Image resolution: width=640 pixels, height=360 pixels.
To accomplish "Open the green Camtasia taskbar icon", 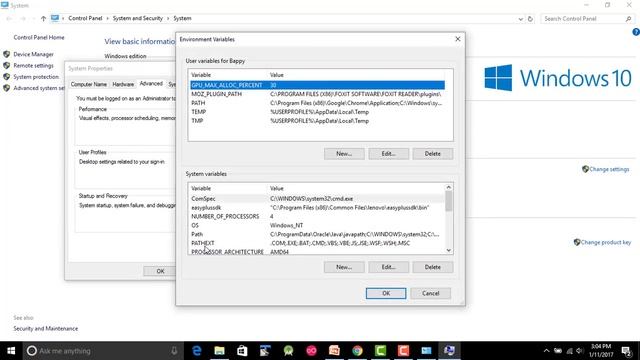I will coord(380,351).
